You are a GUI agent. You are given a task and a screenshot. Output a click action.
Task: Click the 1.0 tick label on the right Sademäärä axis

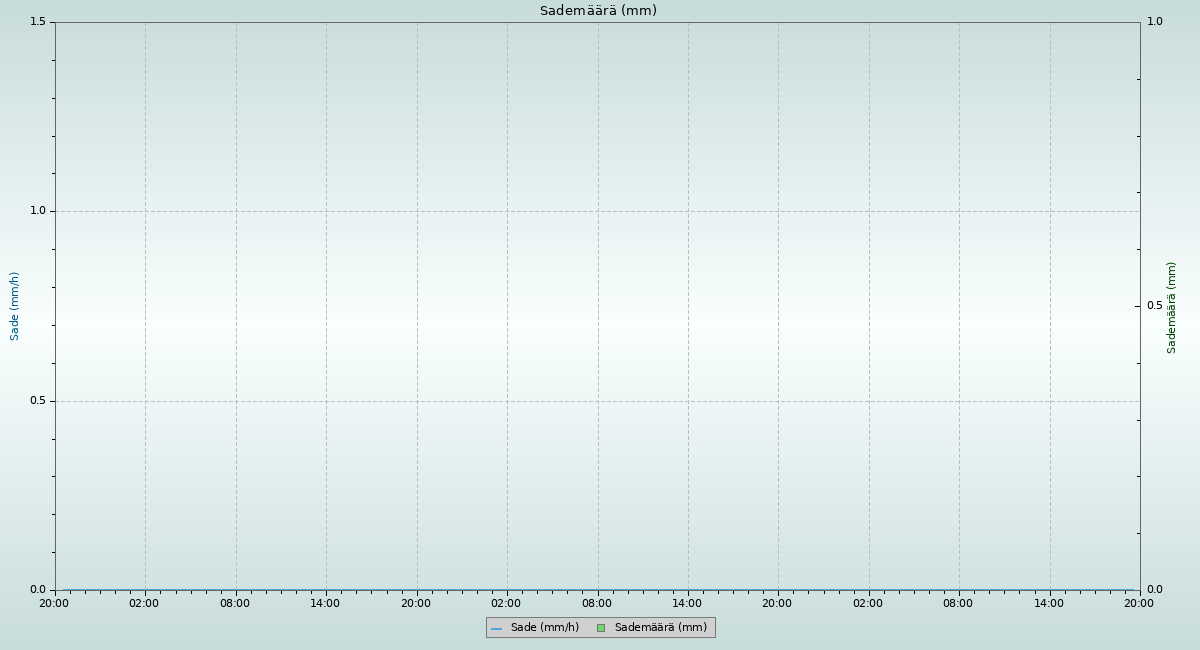[x=1154, y=22]
